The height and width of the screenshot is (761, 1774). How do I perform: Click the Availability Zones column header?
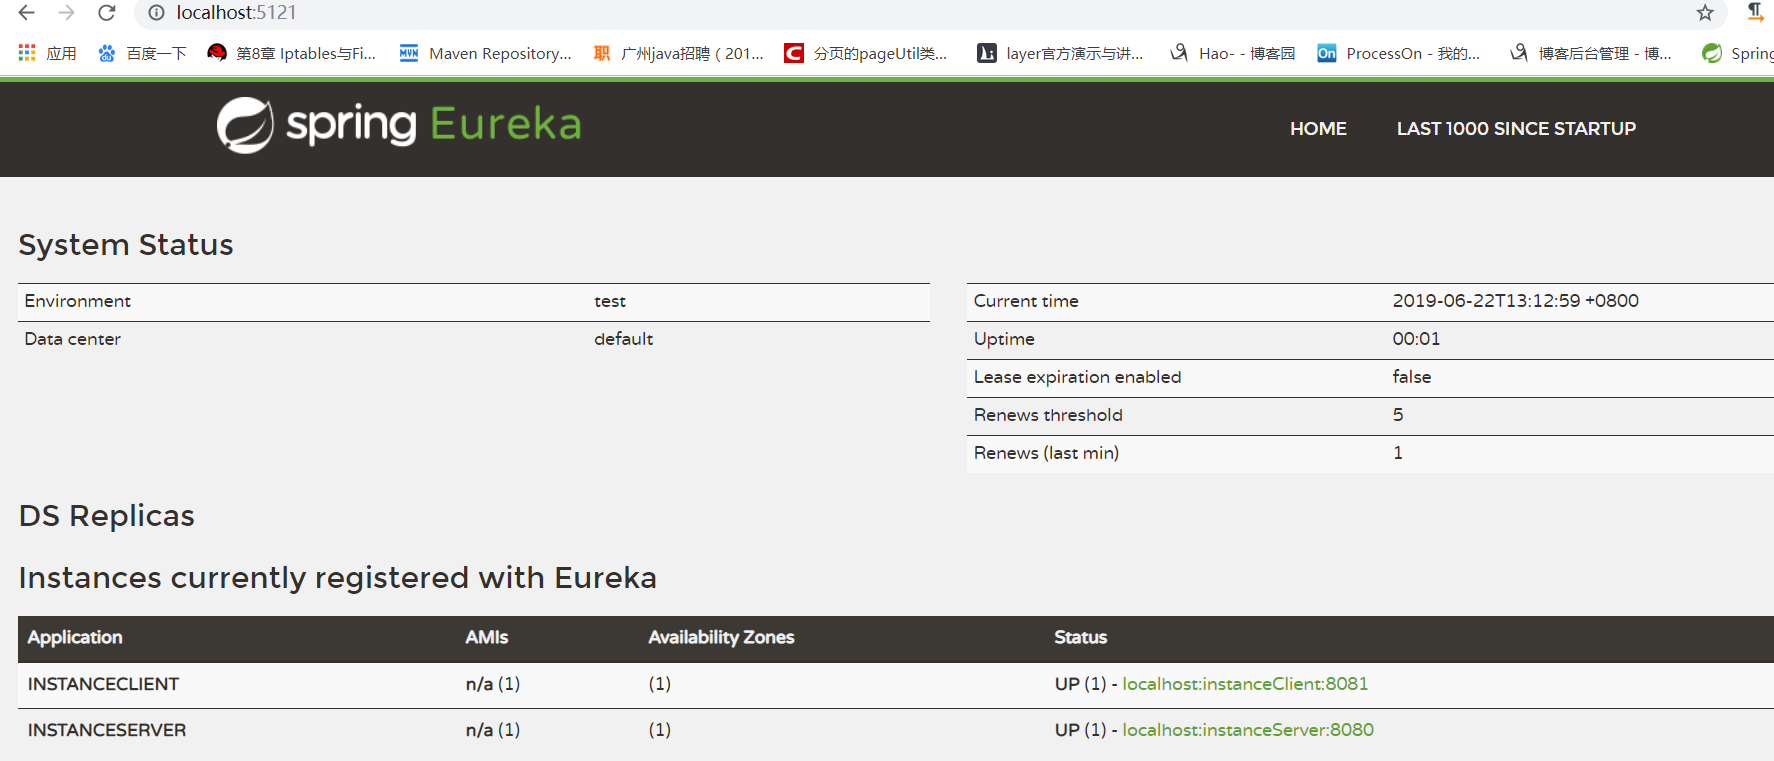tap(721, 638)
